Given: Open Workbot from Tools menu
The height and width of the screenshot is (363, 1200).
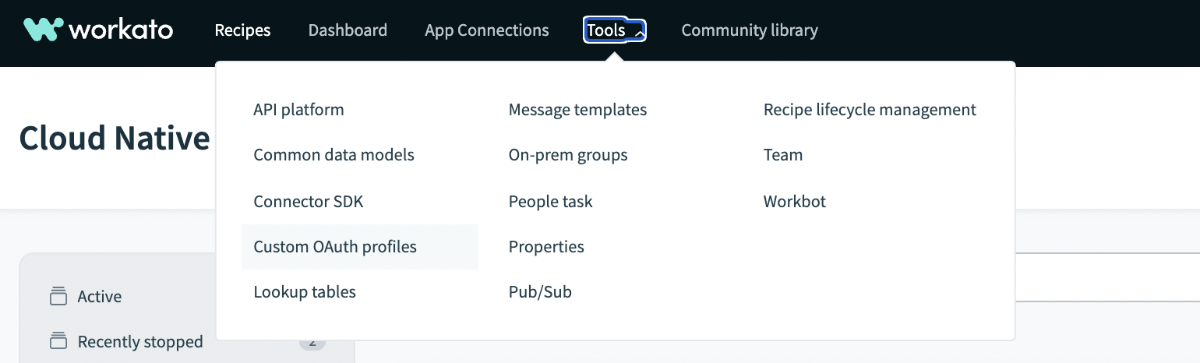Looking at the screenshot, I should (x=795, y=201).
